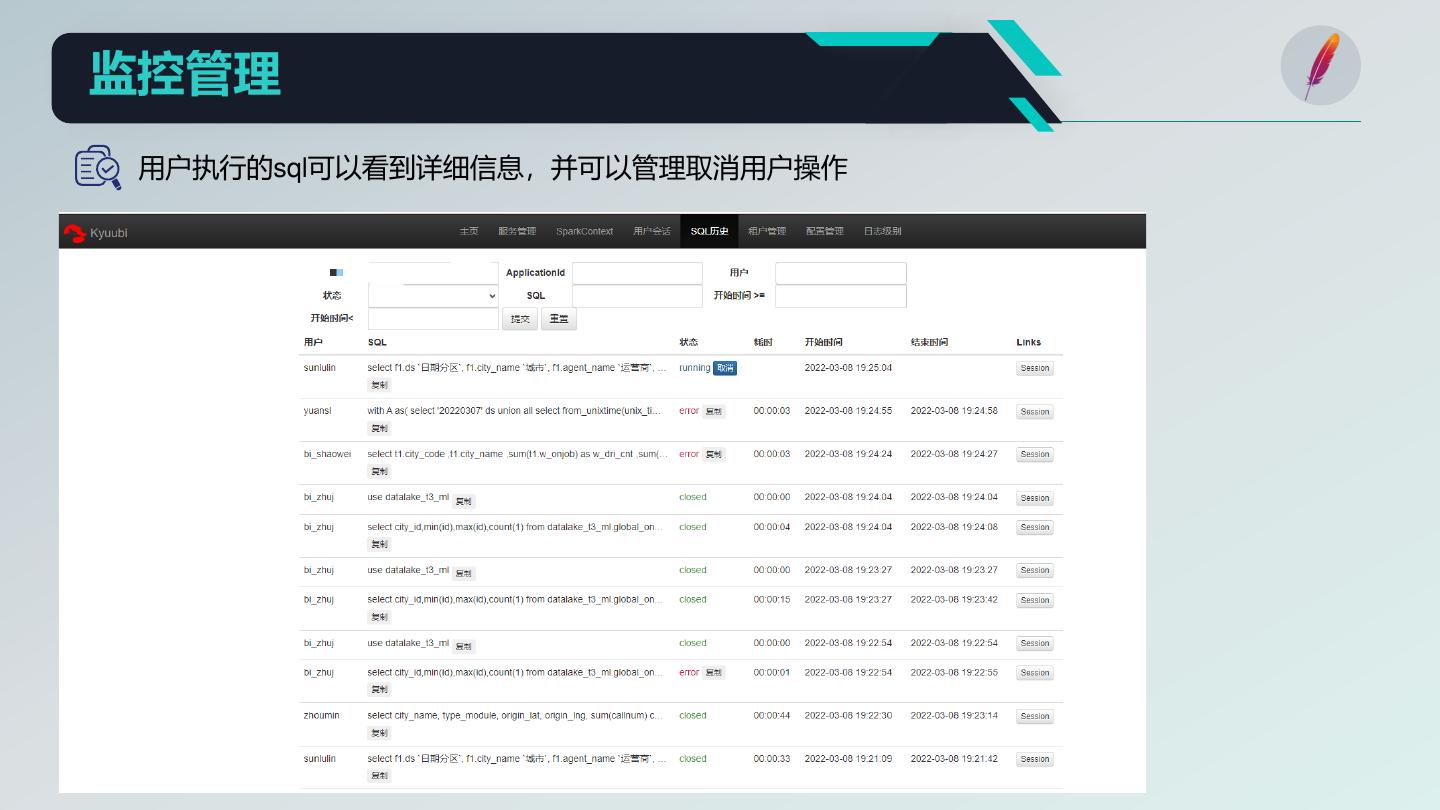Click the document search icon beside subtitle

click(x=98, y=167)
